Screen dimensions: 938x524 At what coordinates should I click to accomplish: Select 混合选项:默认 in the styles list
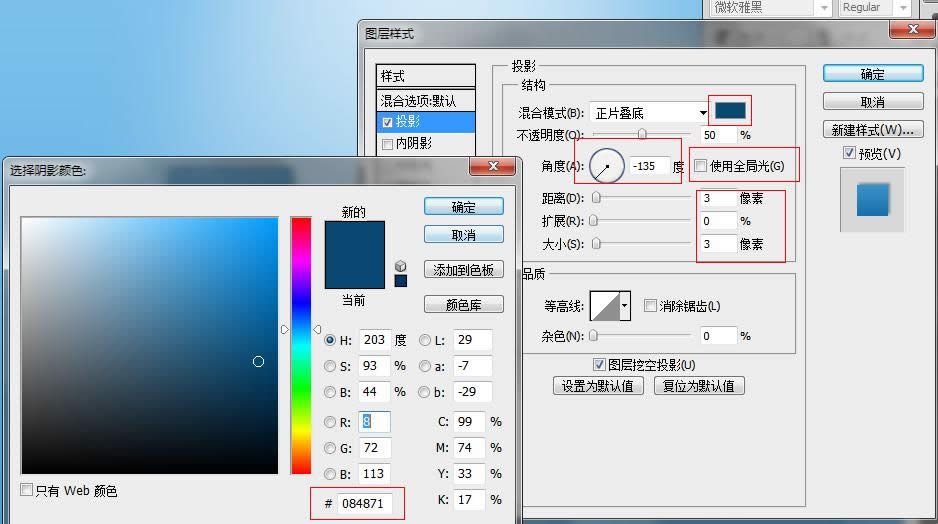pyautogui.click(x=418, y=100)
